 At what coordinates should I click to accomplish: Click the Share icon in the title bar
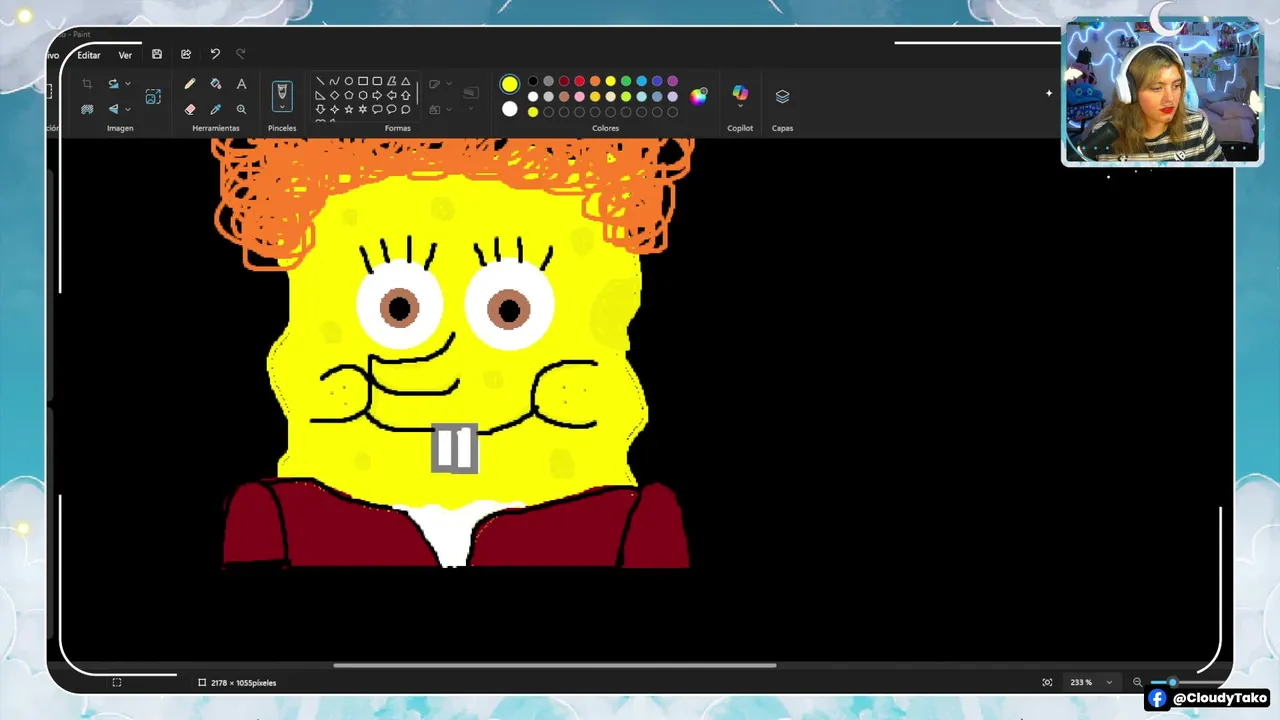[186, 54]
